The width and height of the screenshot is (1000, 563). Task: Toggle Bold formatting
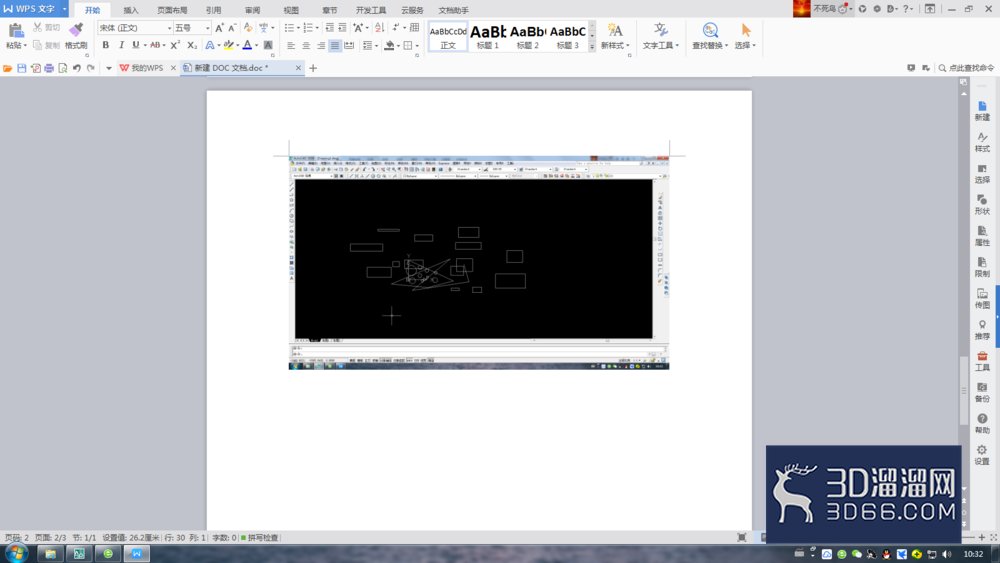click(x=106, y=45)
